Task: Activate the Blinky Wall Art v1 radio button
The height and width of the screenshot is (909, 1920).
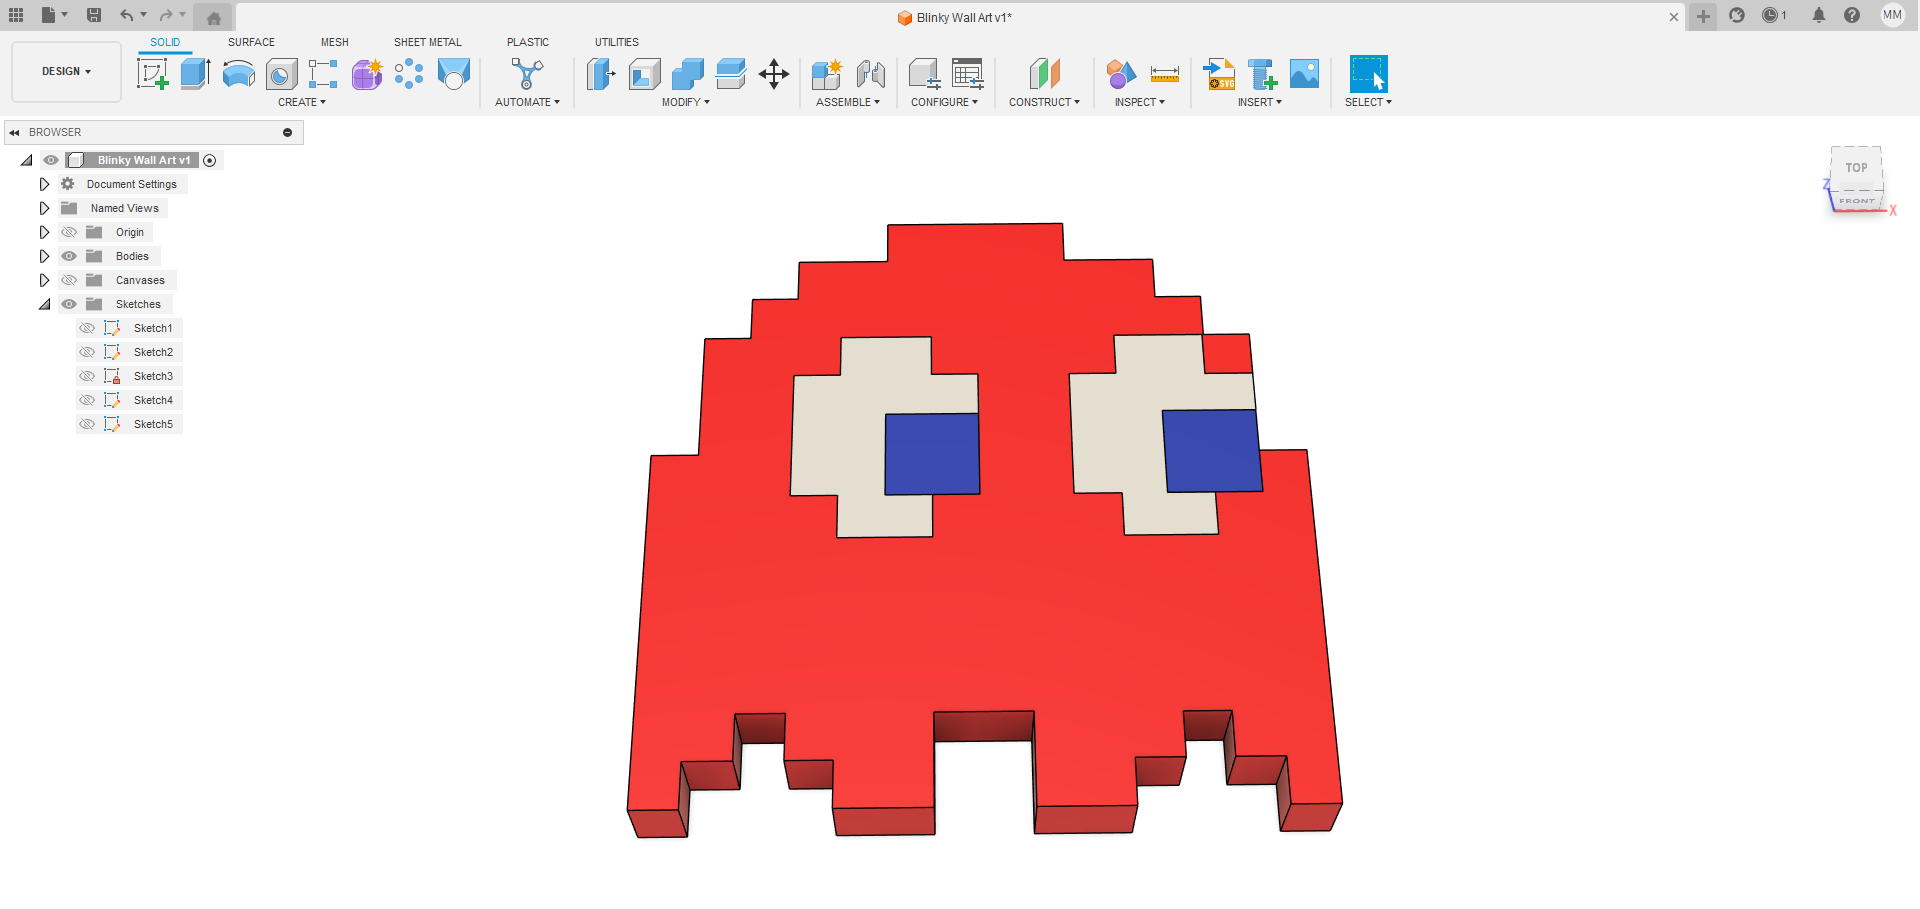Action: [210, 160]
